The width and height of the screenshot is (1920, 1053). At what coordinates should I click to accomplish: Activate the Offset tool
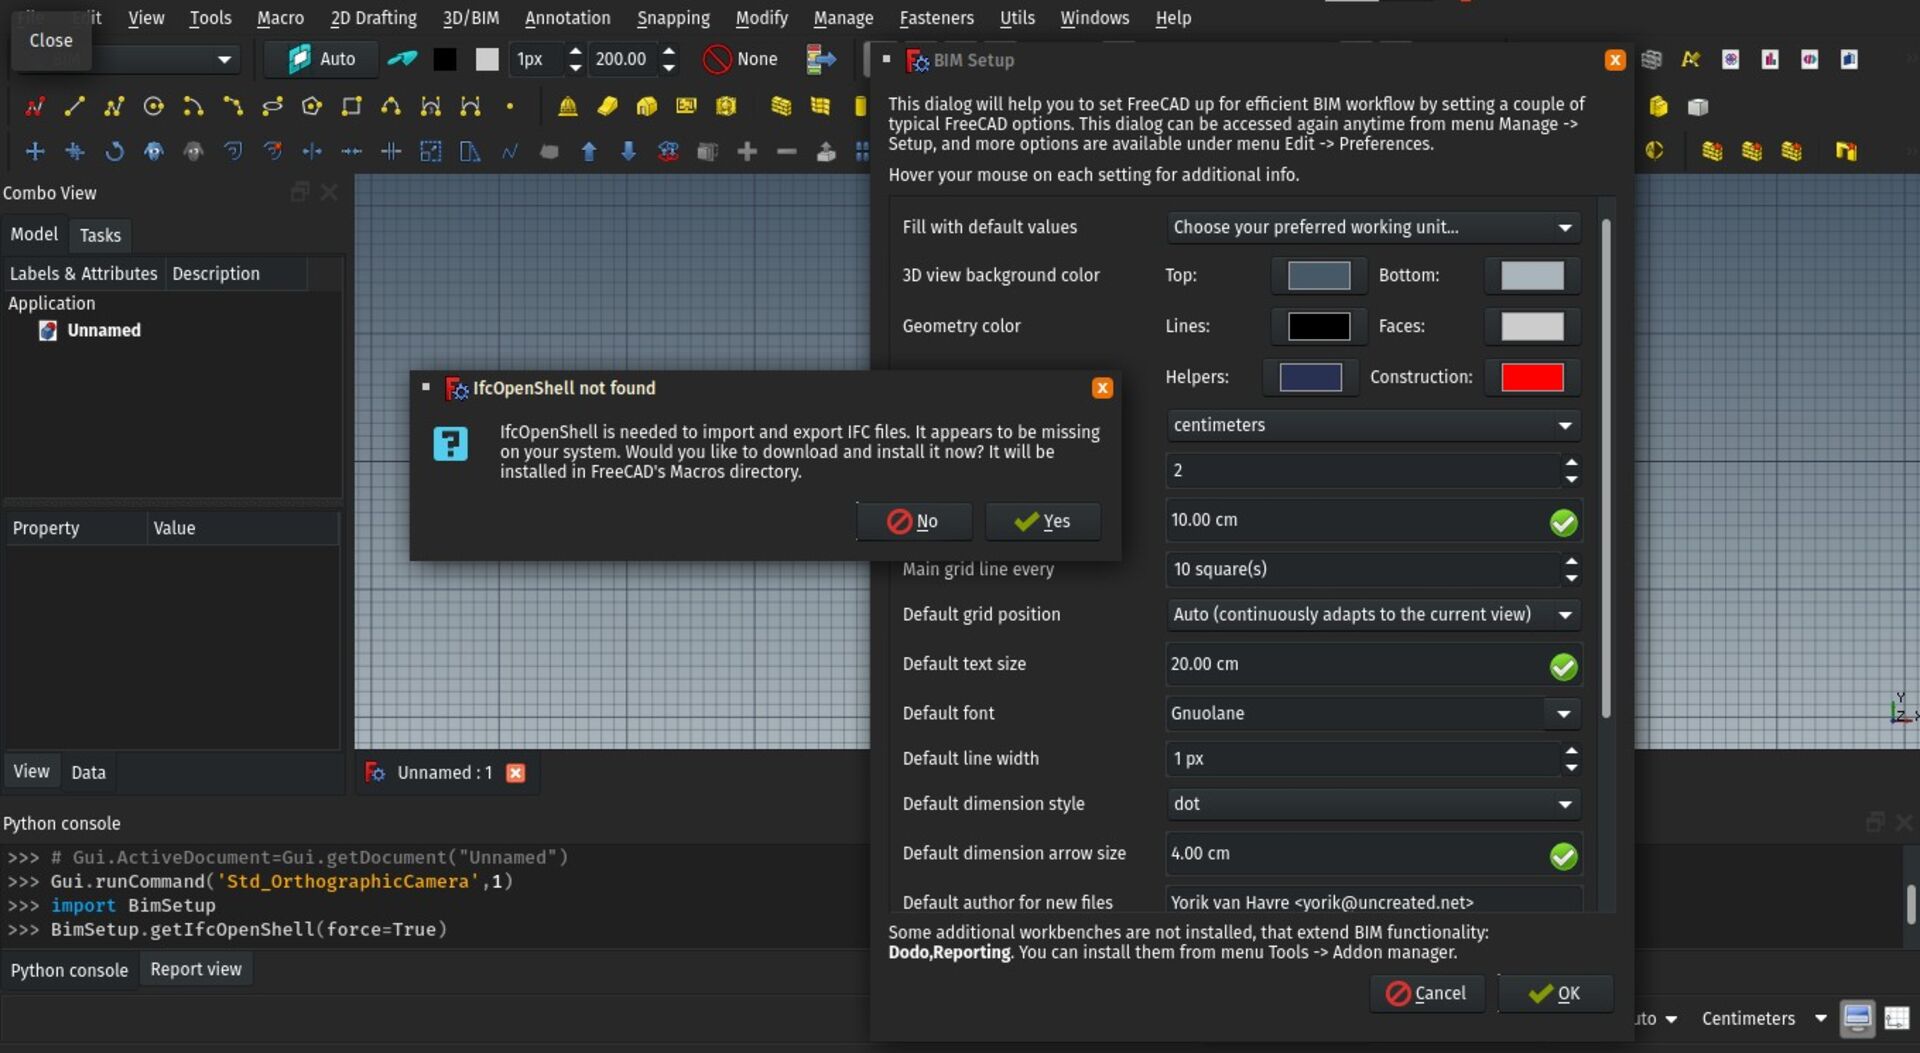coord(233,151)
